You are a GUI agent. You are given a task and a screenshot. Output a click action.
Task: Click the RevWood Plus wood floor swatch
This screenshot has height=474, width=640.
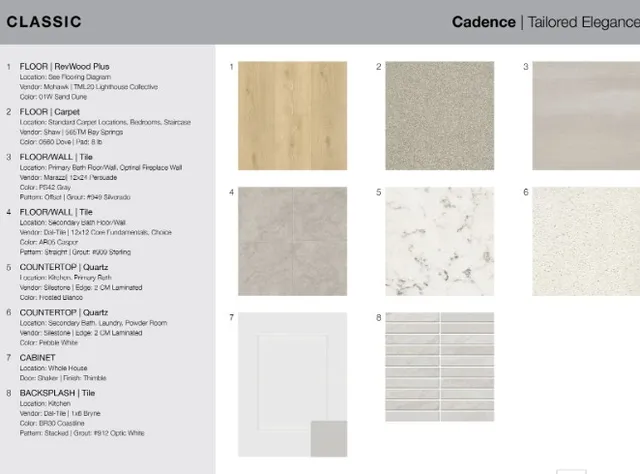pos(292,116)
